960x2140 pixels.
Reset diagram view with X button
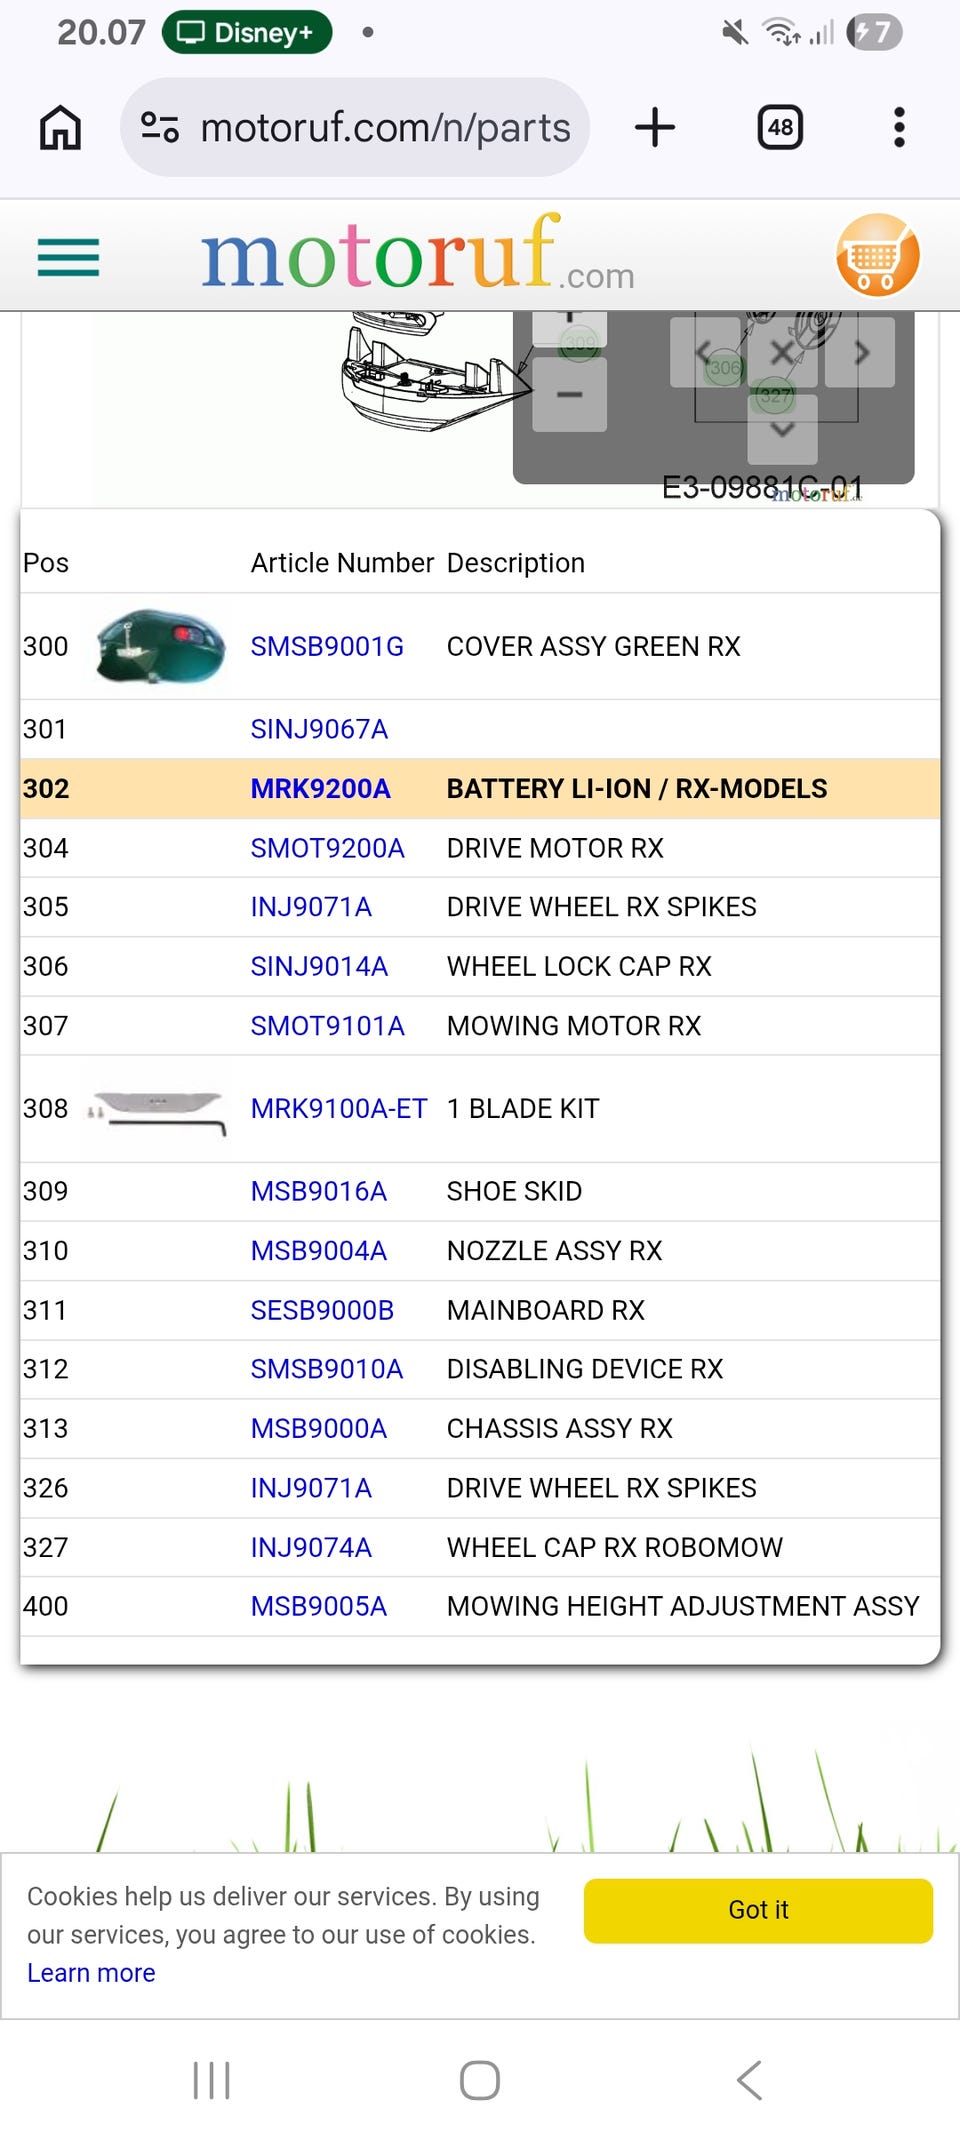pyautogui.click(x=782, y=352)
